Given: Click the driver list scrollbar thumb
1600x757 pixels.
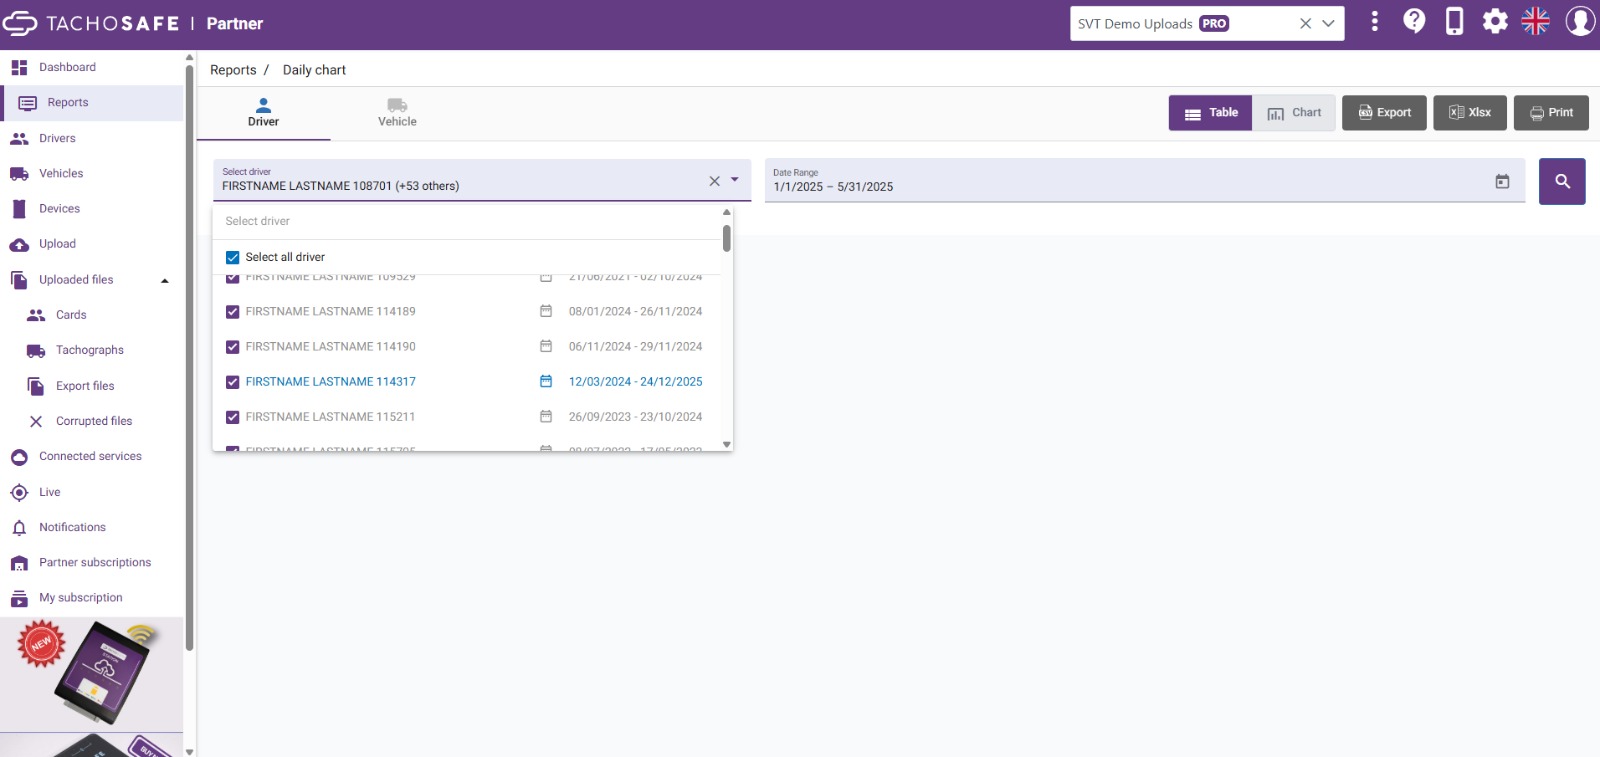Looking at the screenshot, I should coord(727,238).
